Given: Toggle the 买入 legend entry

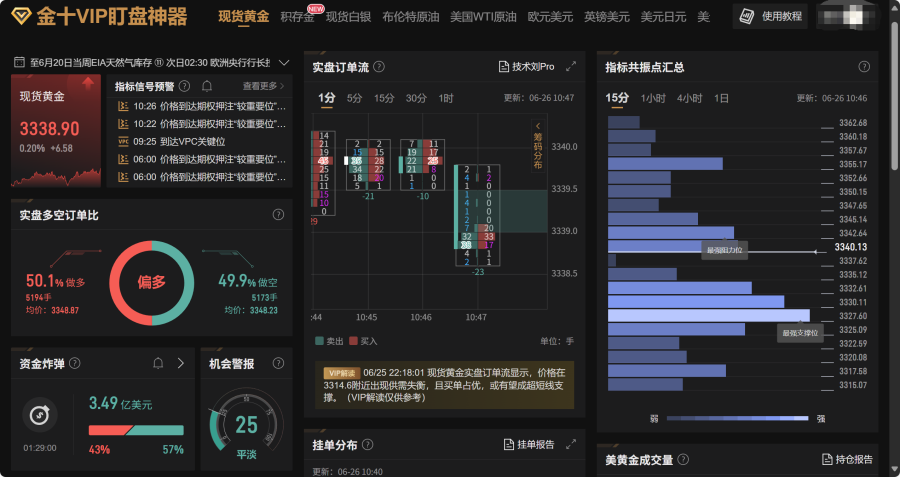Looking at the screenshot, I should [363, 341].
